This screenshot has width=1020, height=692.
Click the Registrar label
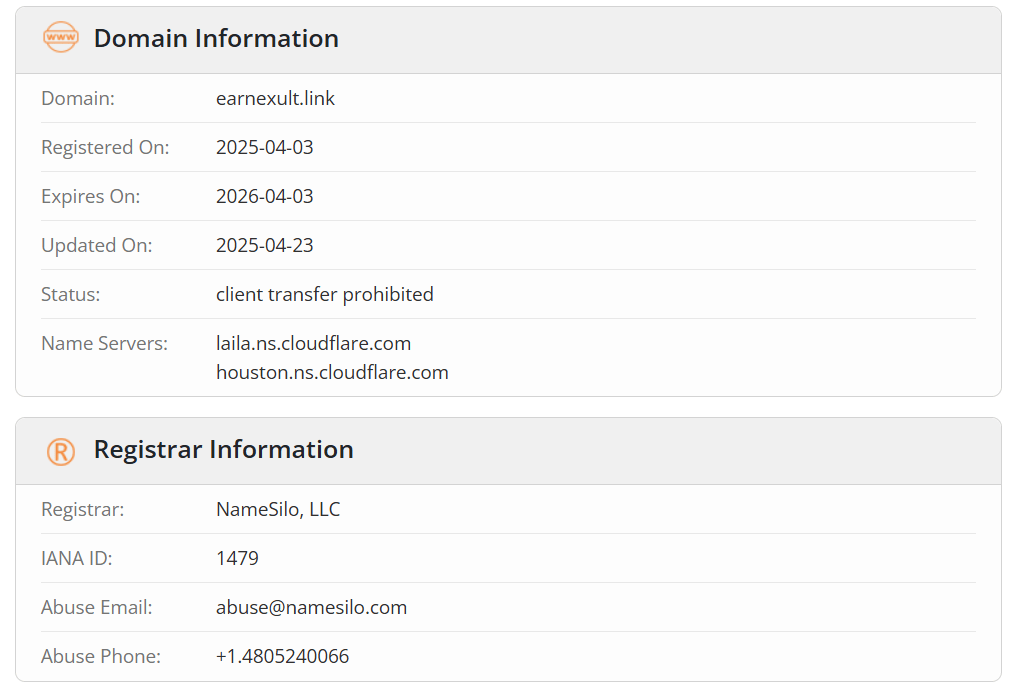(83, 509)
